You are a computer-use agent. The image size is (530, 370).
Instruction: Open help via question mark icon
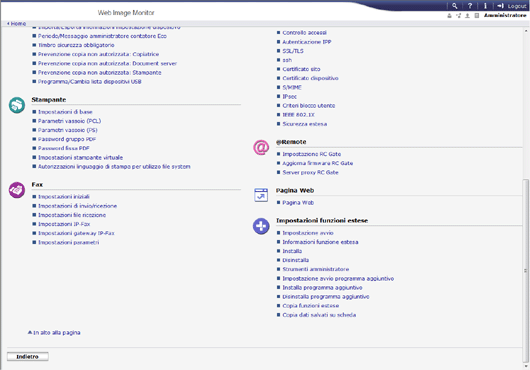coord(470,6)
